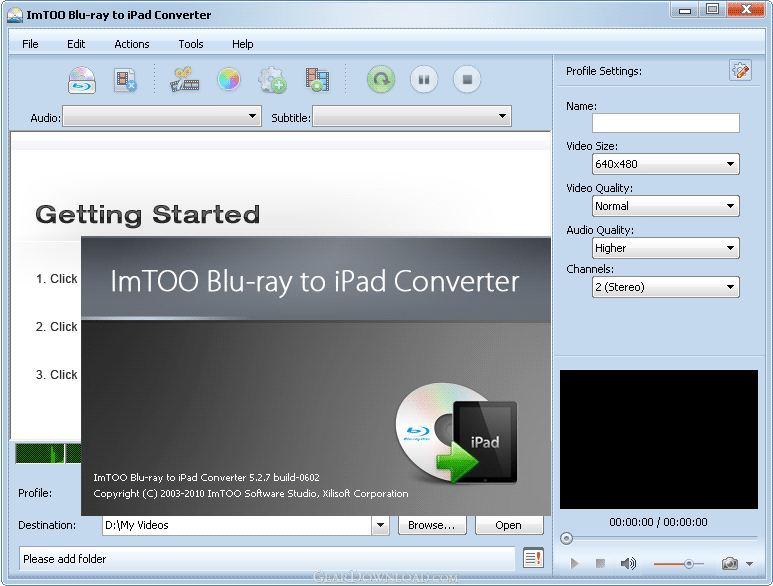Open the Tools menu
Screen dimensions: 773x586
pos(191,44)
